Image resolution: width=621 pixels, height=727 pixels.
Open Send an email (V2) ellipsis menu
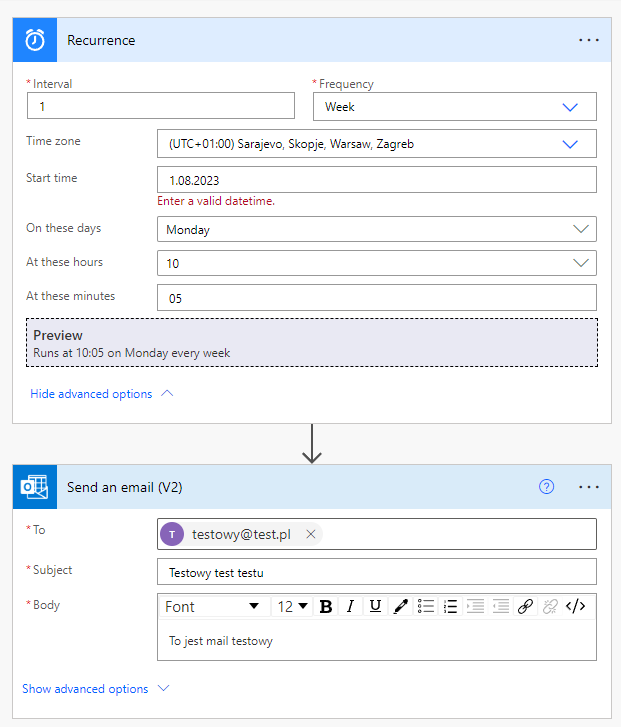(x=589, y=487)
